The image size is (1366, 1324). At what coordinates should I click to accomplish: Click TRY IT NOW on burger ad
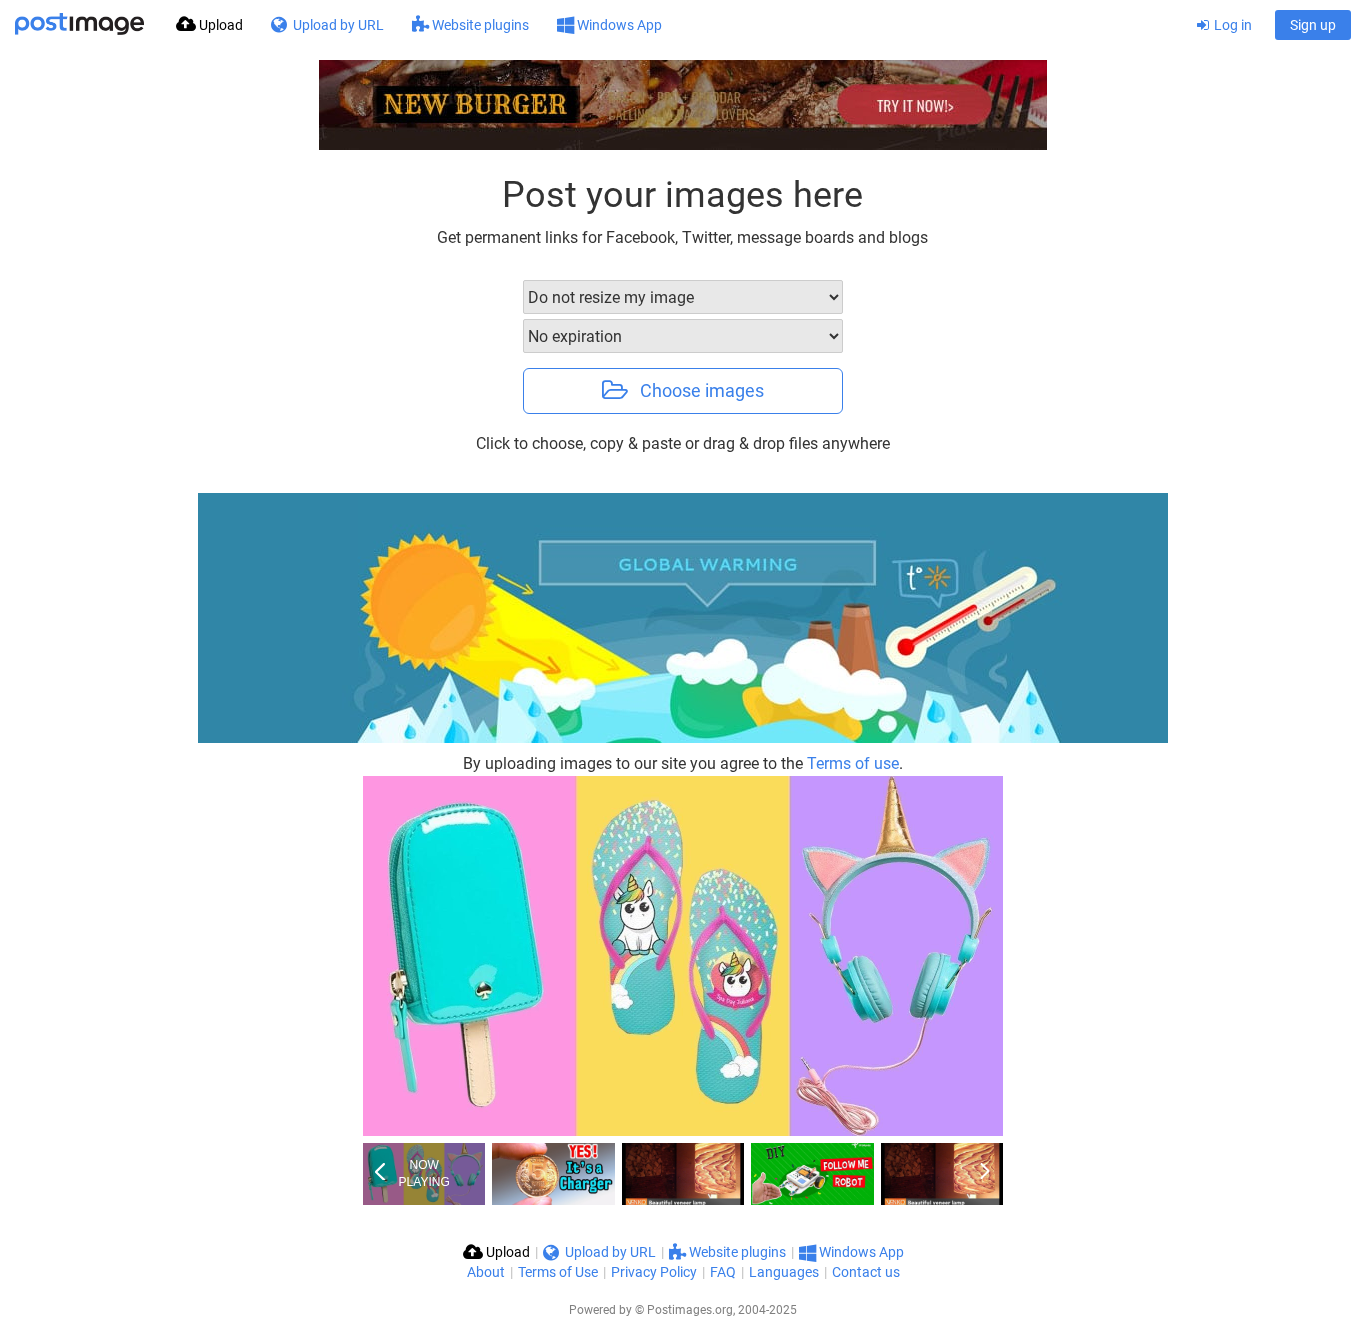(915, 105)
